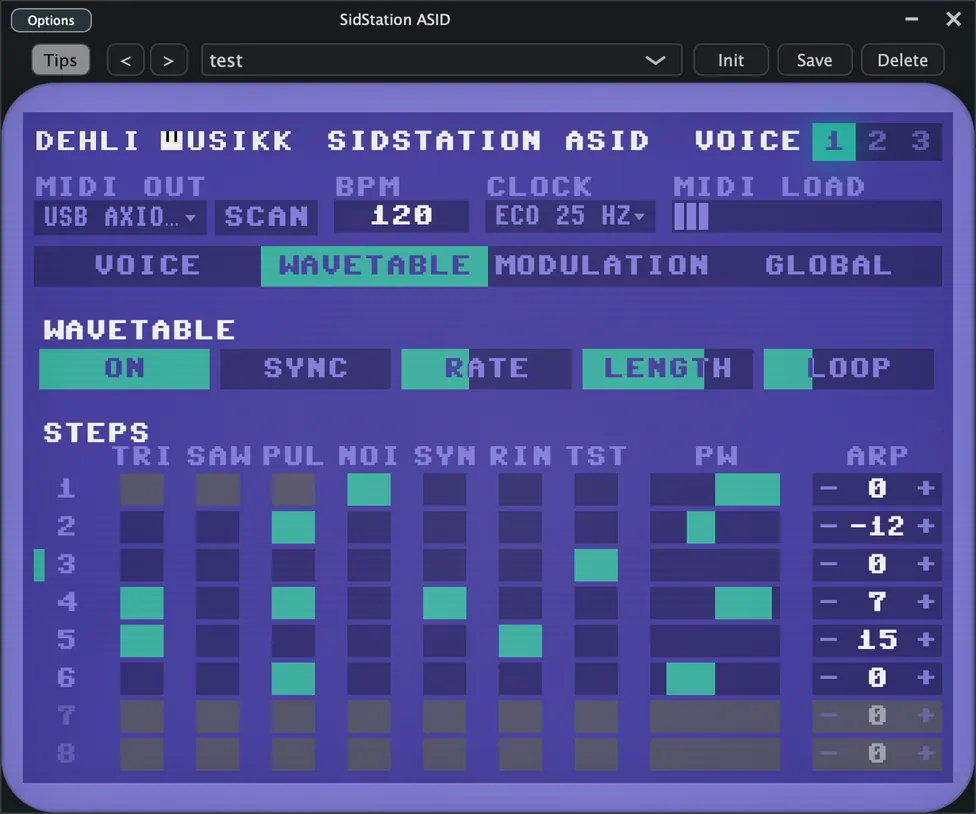Decrease ARP value on step 3
This screenshot has width=976, height=814.
(x=828, y=564)
